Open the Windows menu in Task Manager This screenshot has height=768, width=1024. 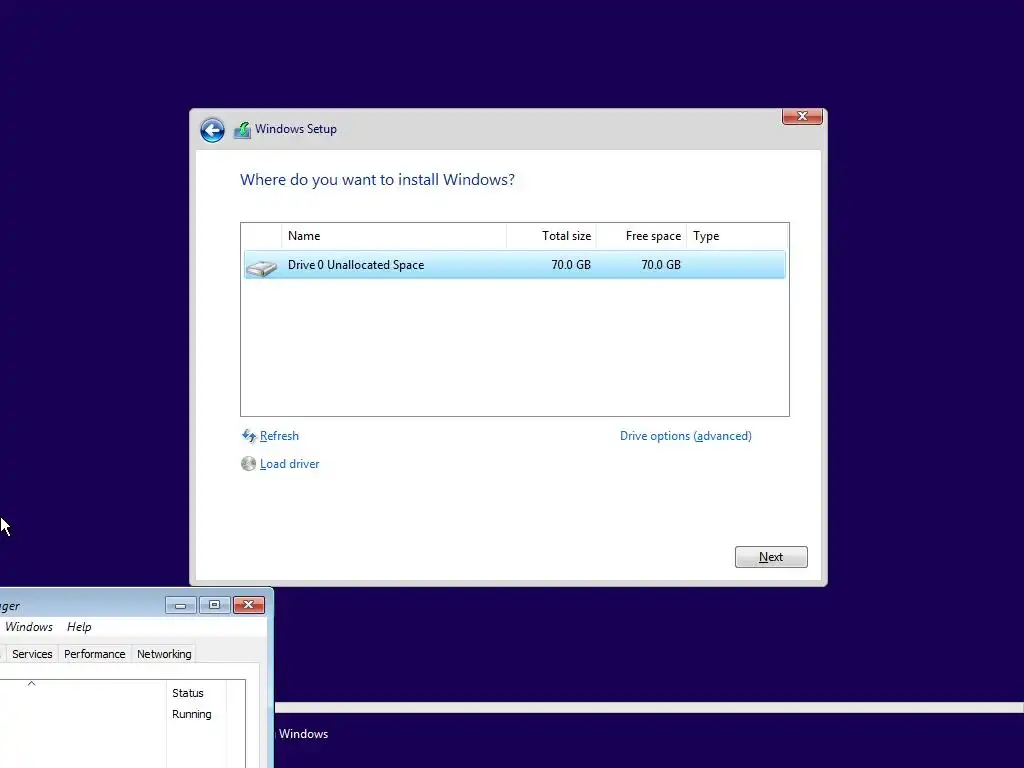click(29, 627)
